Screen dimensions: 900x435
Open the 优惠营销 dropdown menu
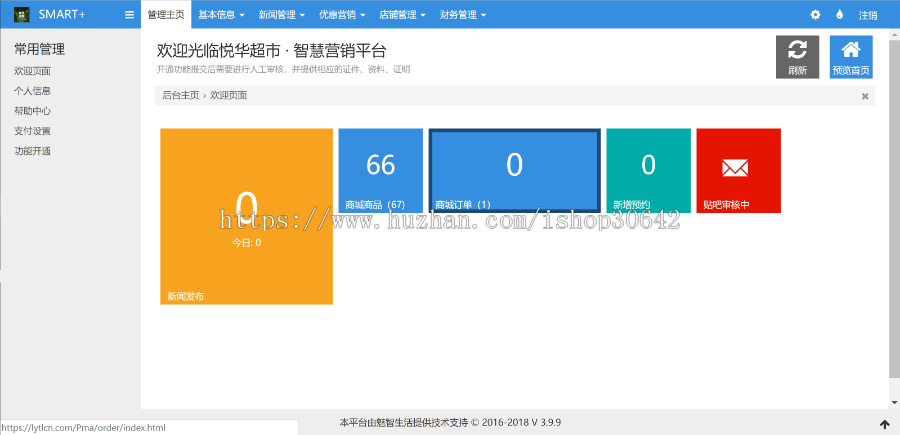coord(342,15)
